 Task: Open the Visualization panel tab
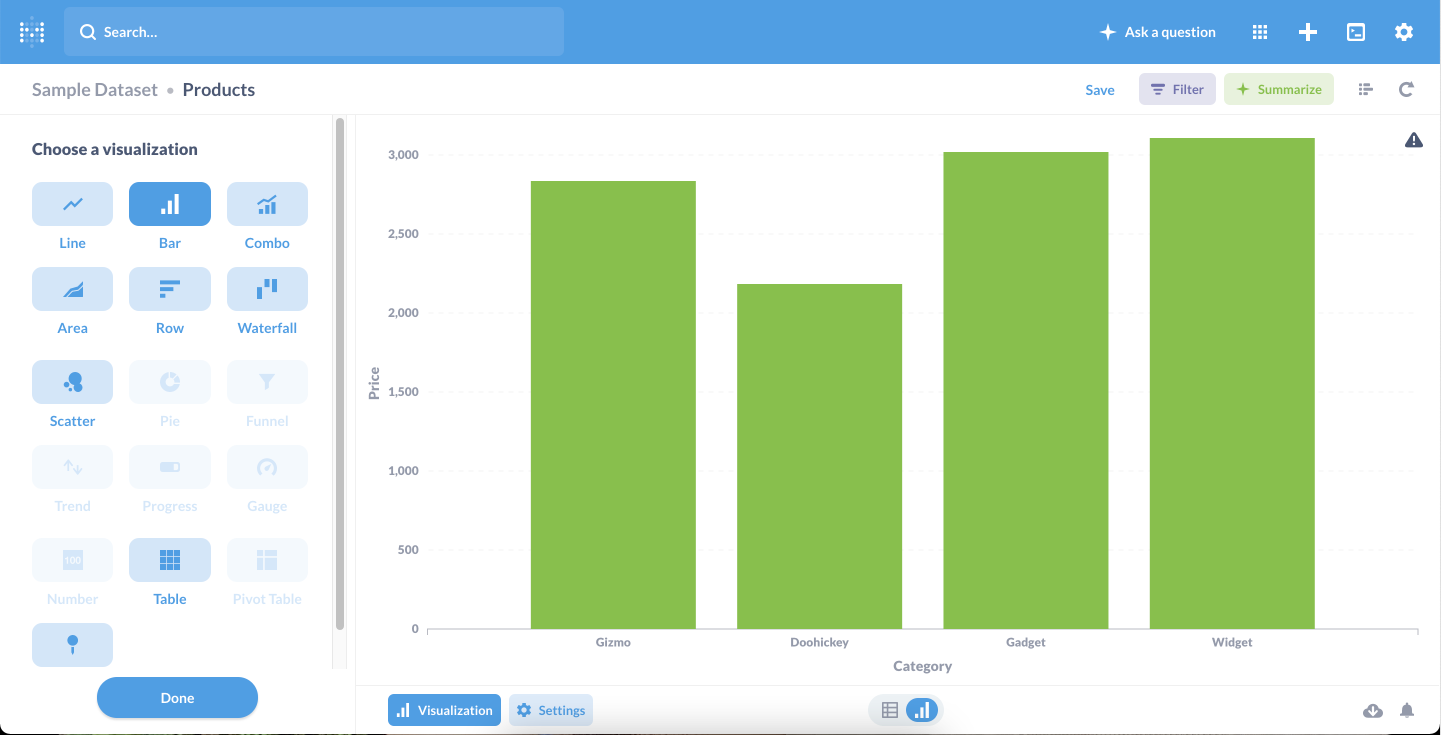(444, 711)
